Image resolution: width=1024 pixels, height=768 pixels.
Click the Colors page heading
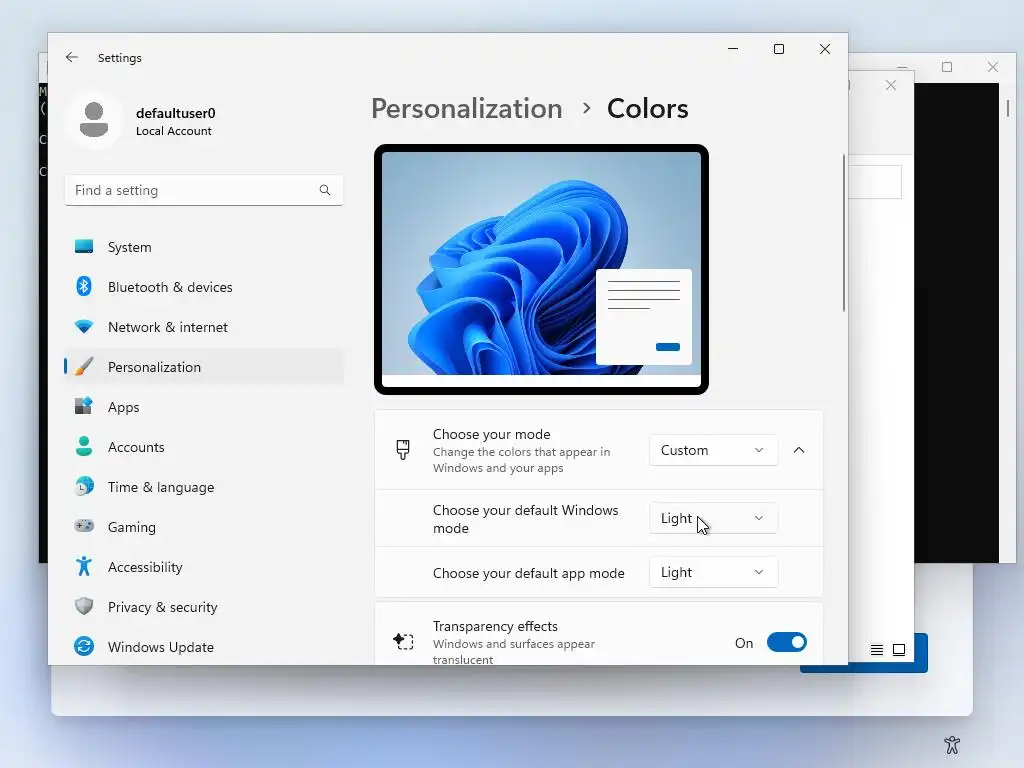coord(647,108)
